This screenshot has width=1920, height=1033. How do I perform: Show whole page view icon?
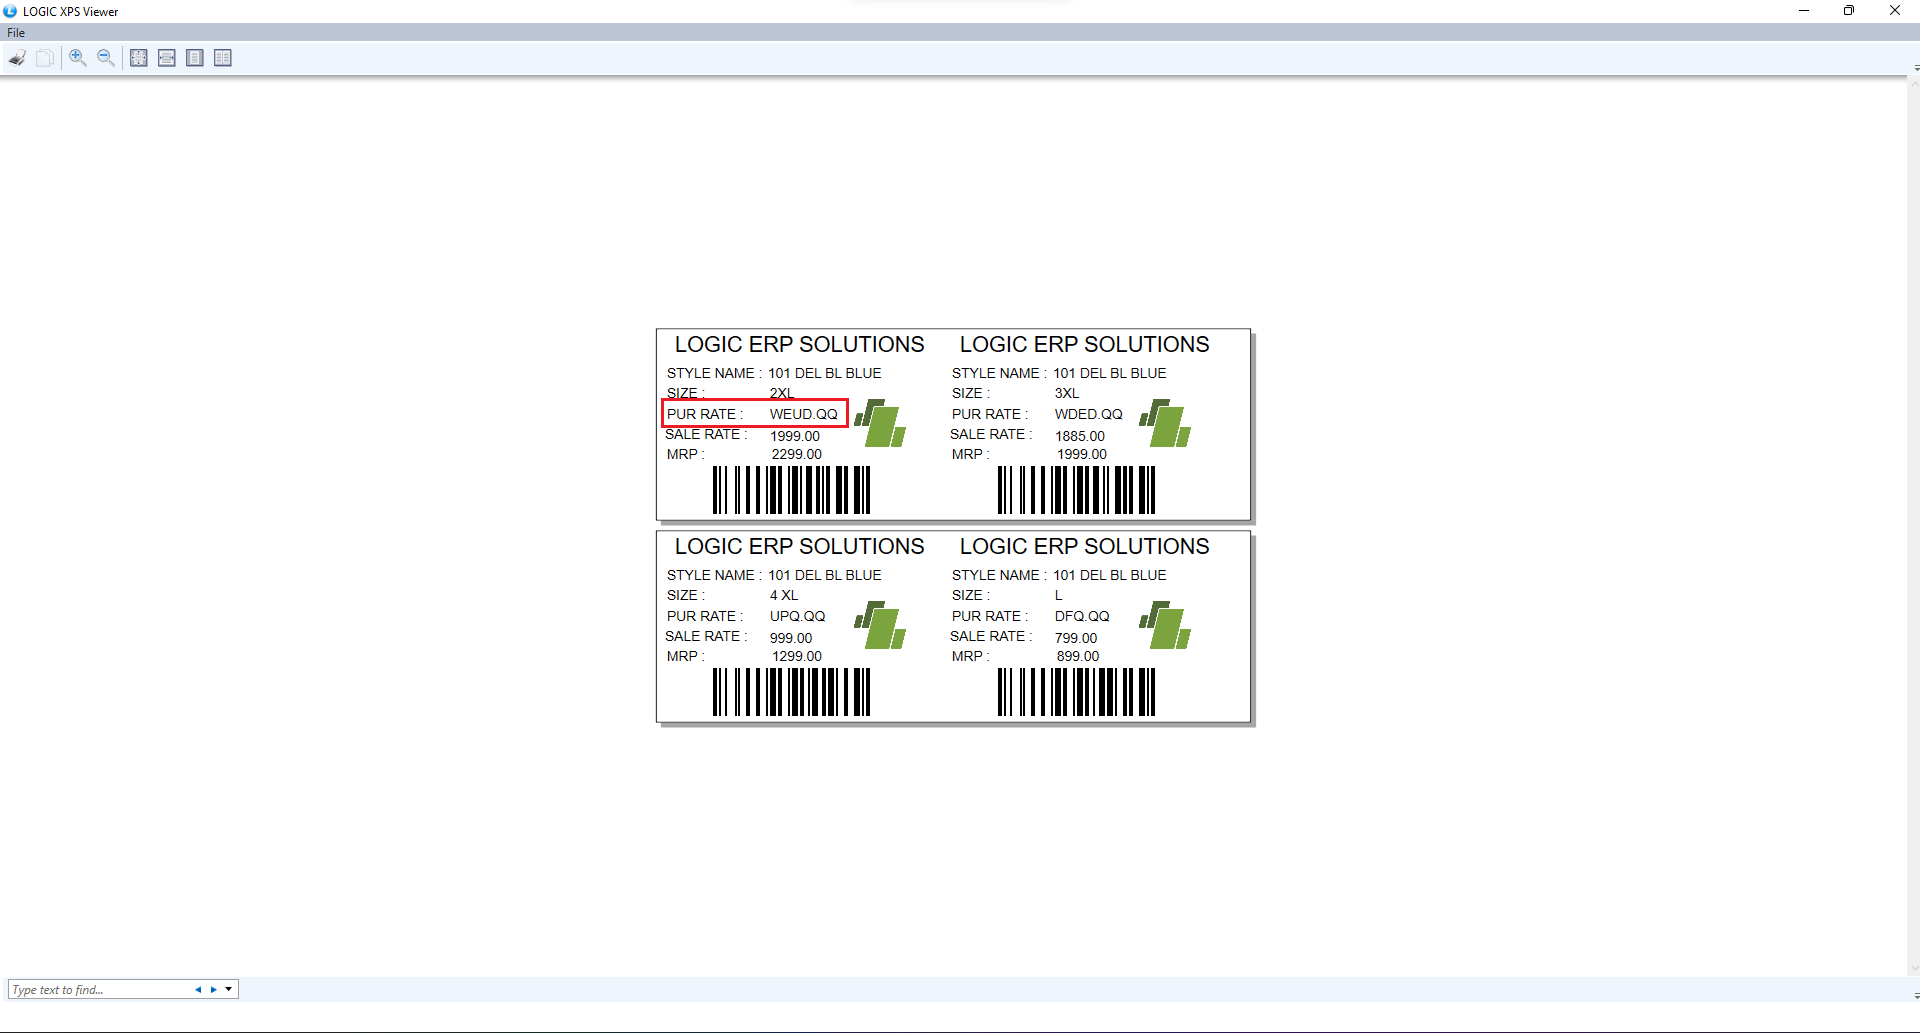[195, 58]
